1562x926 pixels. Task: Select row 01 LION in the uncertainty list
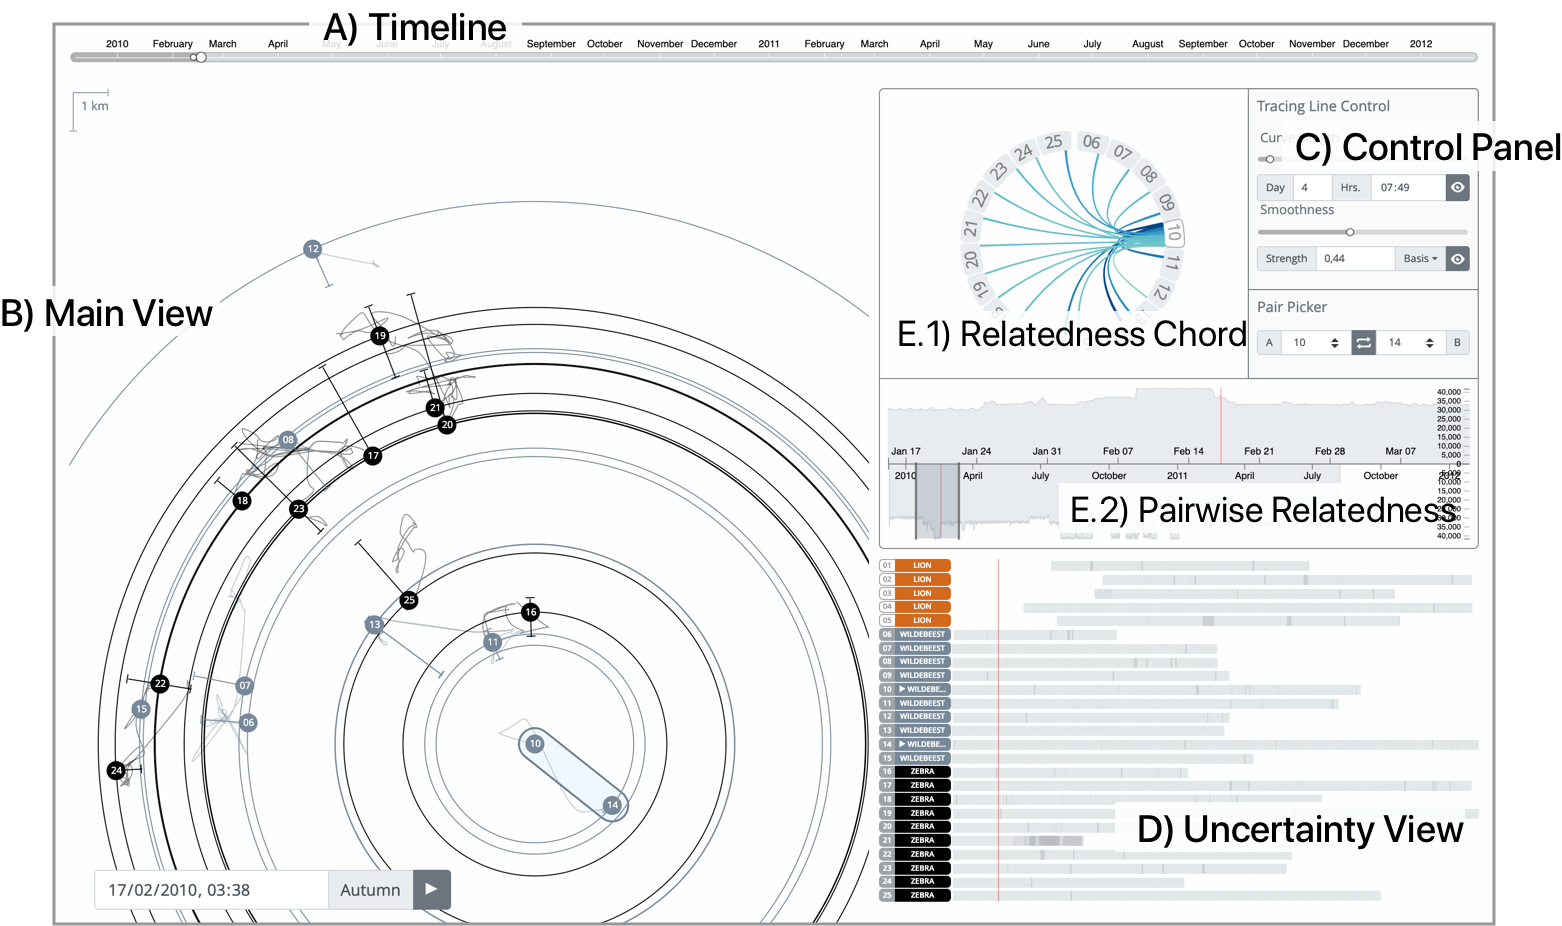point(915,565)
